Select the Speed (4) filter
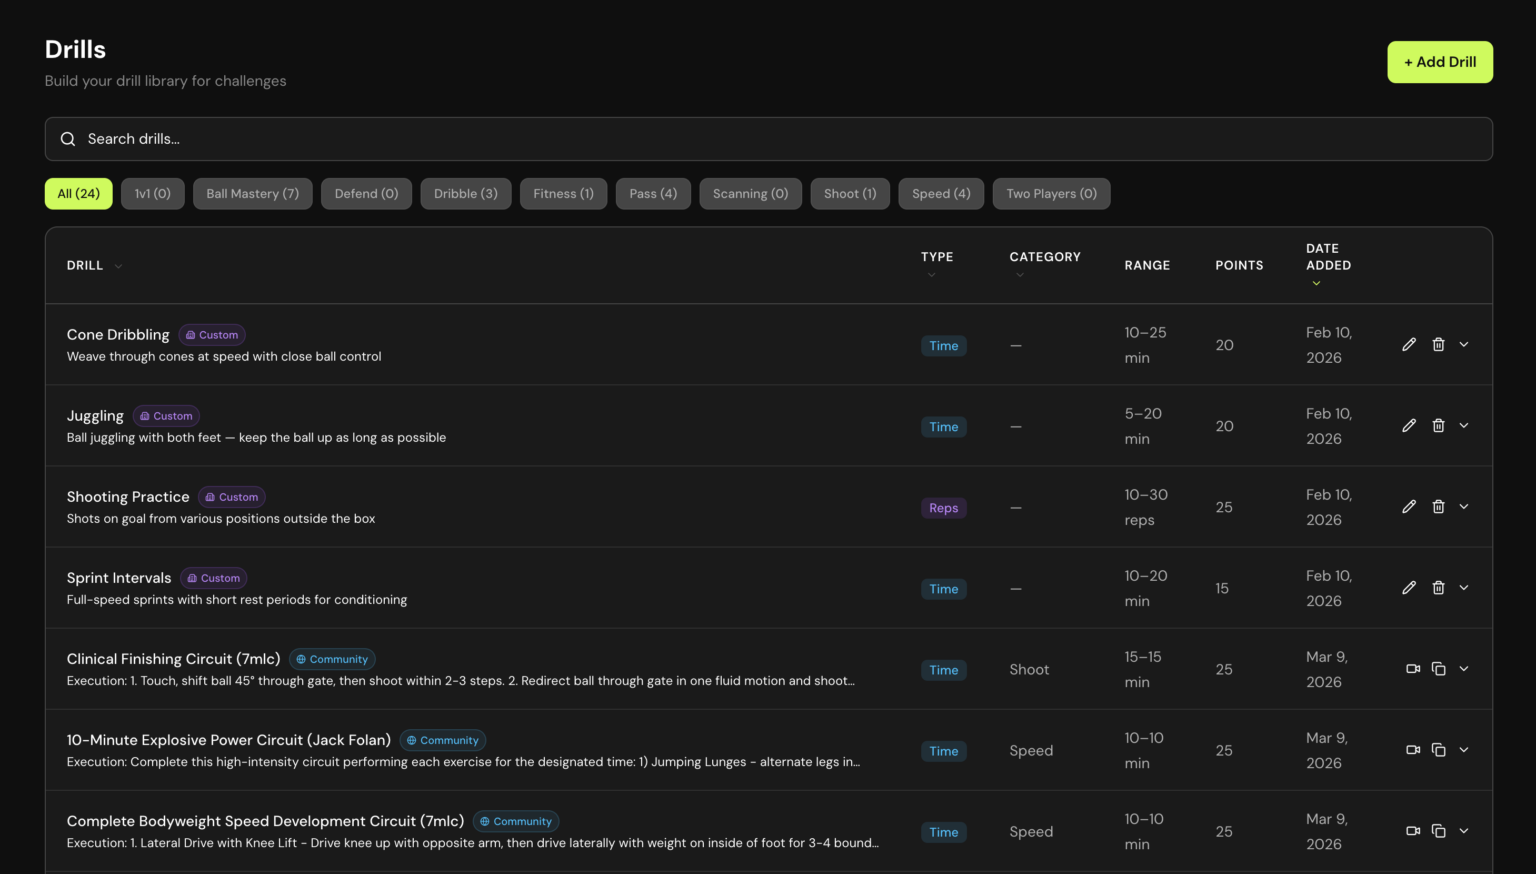 [x=940, y=194]
